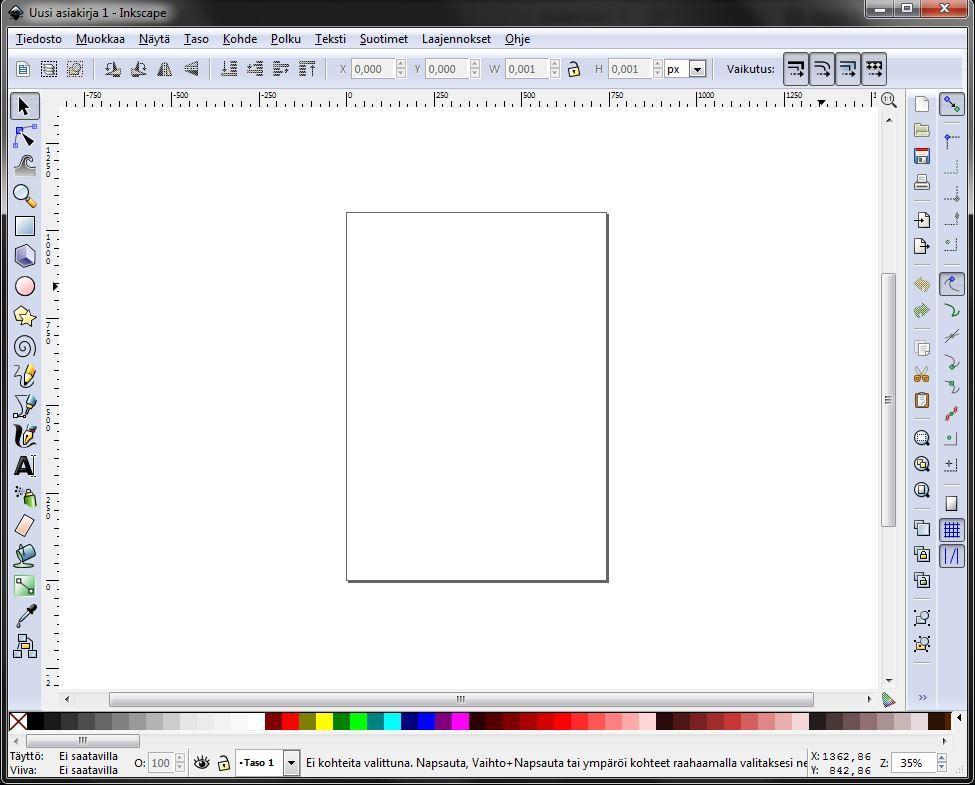975x785 pixels.
Task: Select the Spray tool
Action: [x=25, y=496]
